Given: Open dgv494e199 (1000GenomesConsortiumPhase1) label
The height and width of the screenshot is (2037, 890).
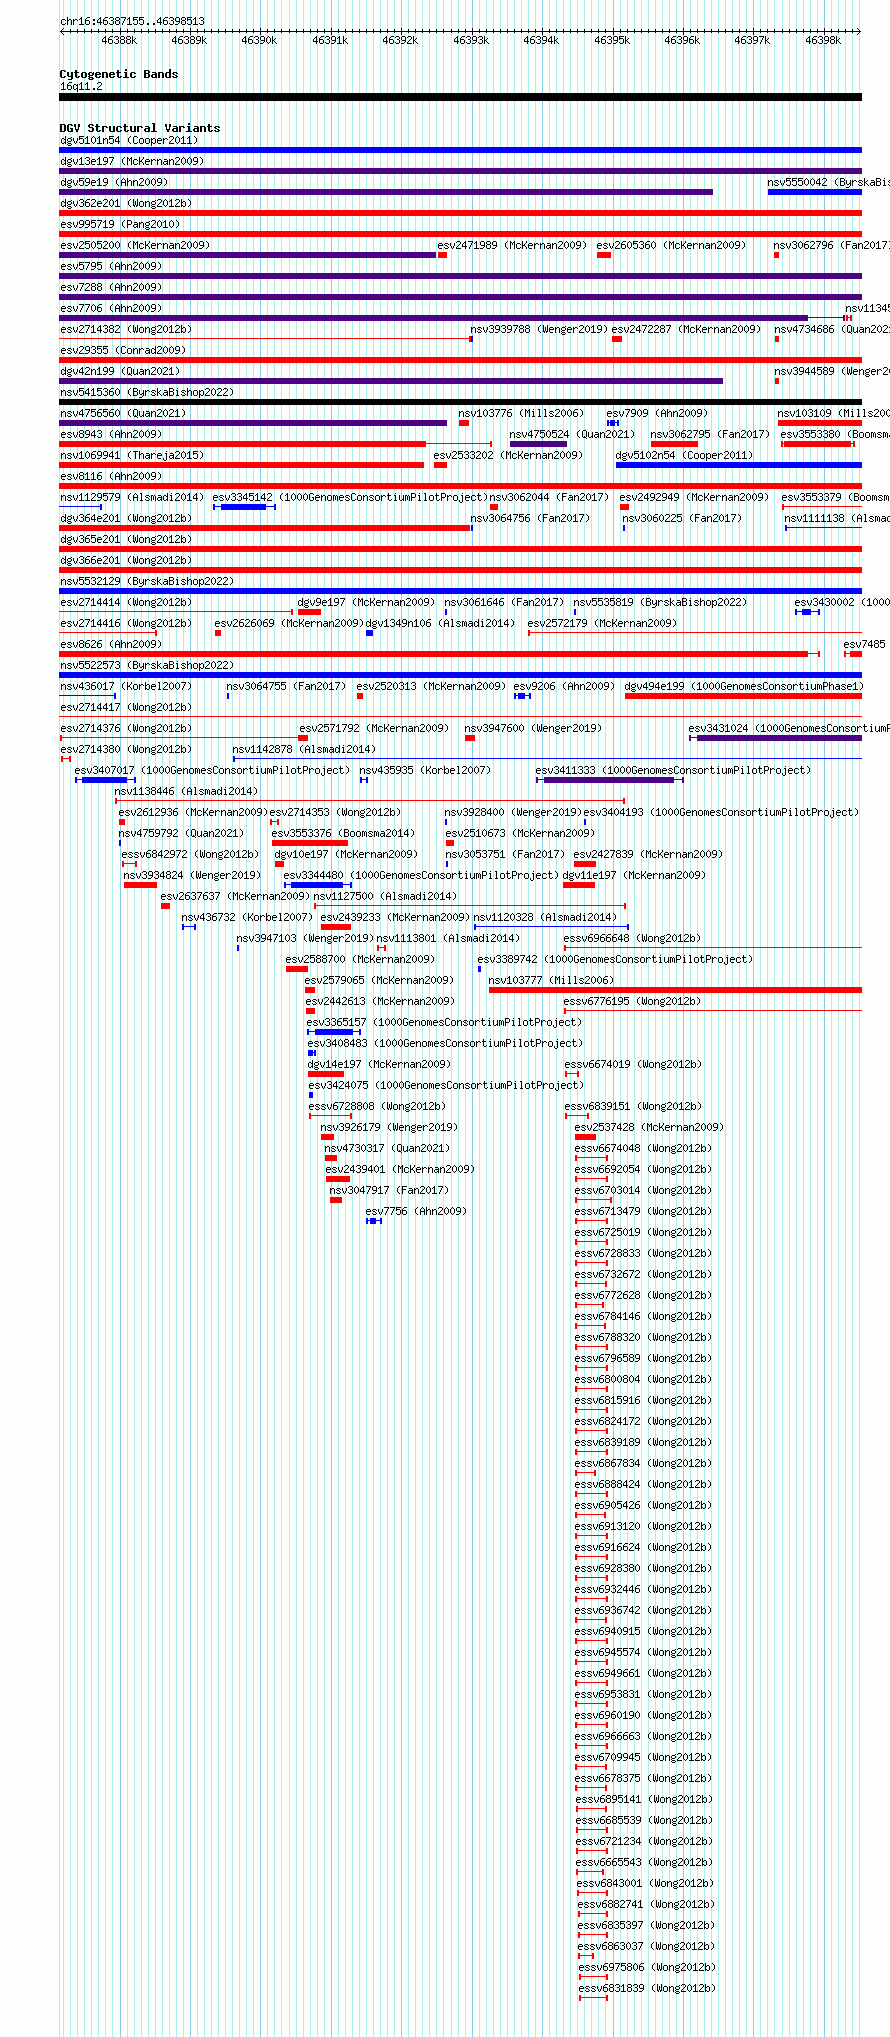Looking at the screenshot, I should (x=744, y=686).
